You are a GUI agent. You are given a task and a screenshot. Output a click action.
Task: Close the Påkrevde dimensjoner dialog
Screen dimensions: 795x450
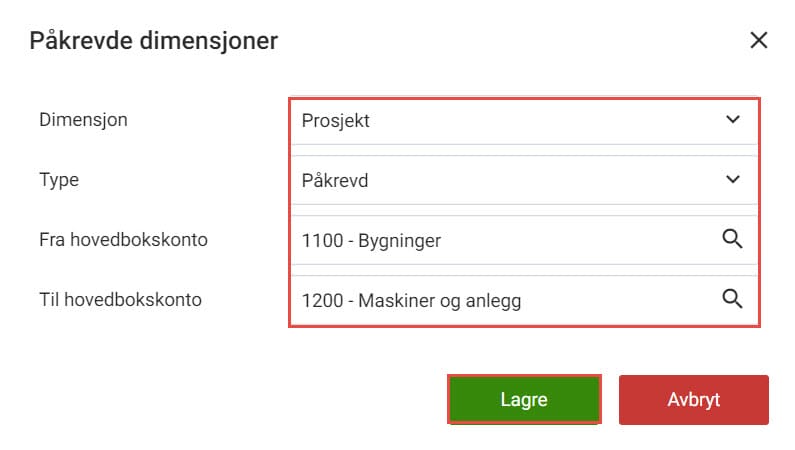click(x=758, y=40)
